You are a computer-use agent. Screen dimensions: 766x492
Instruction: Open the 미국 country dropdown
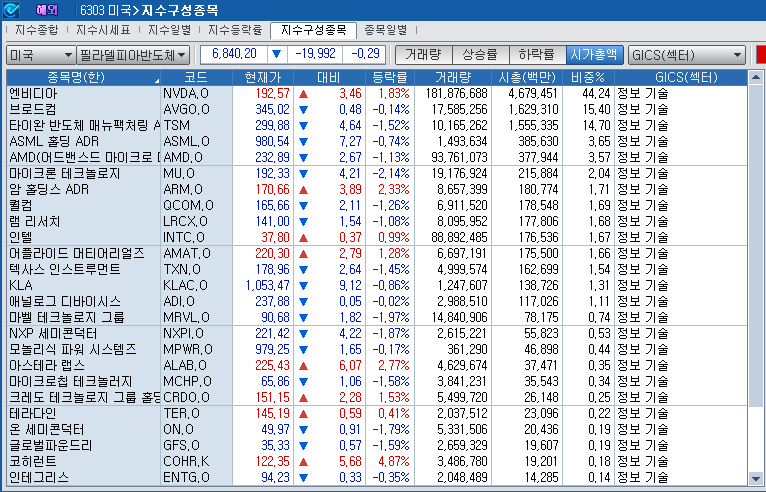point(41,54)
